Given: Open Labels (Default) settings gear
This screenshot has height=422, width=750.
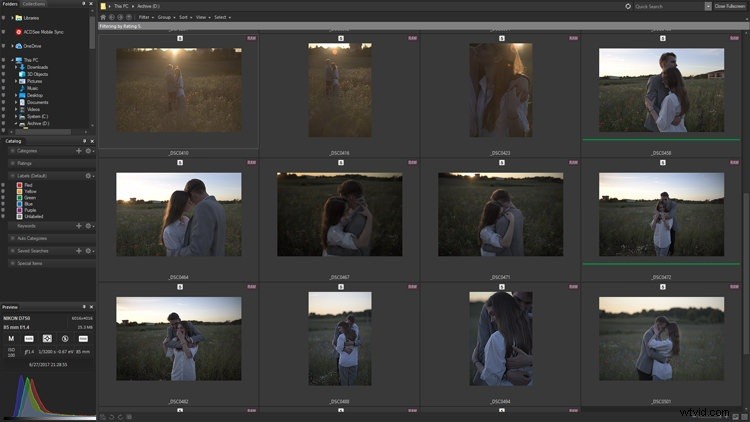Looking at the screenshot, I should tap(88, 176).
